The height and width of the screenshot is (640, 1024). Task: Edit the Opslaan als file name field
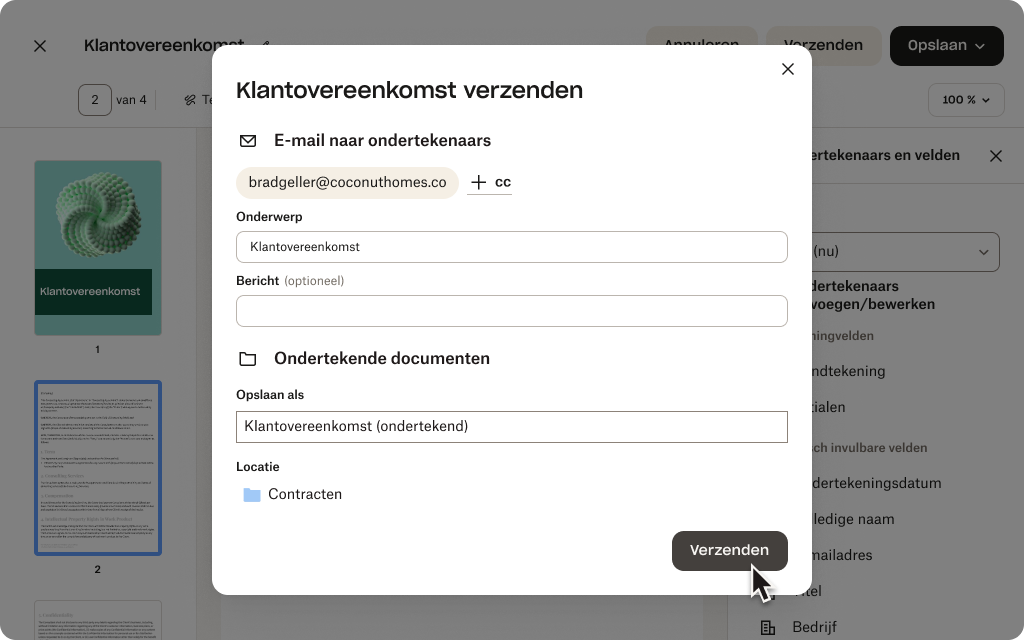pos(511,426)
